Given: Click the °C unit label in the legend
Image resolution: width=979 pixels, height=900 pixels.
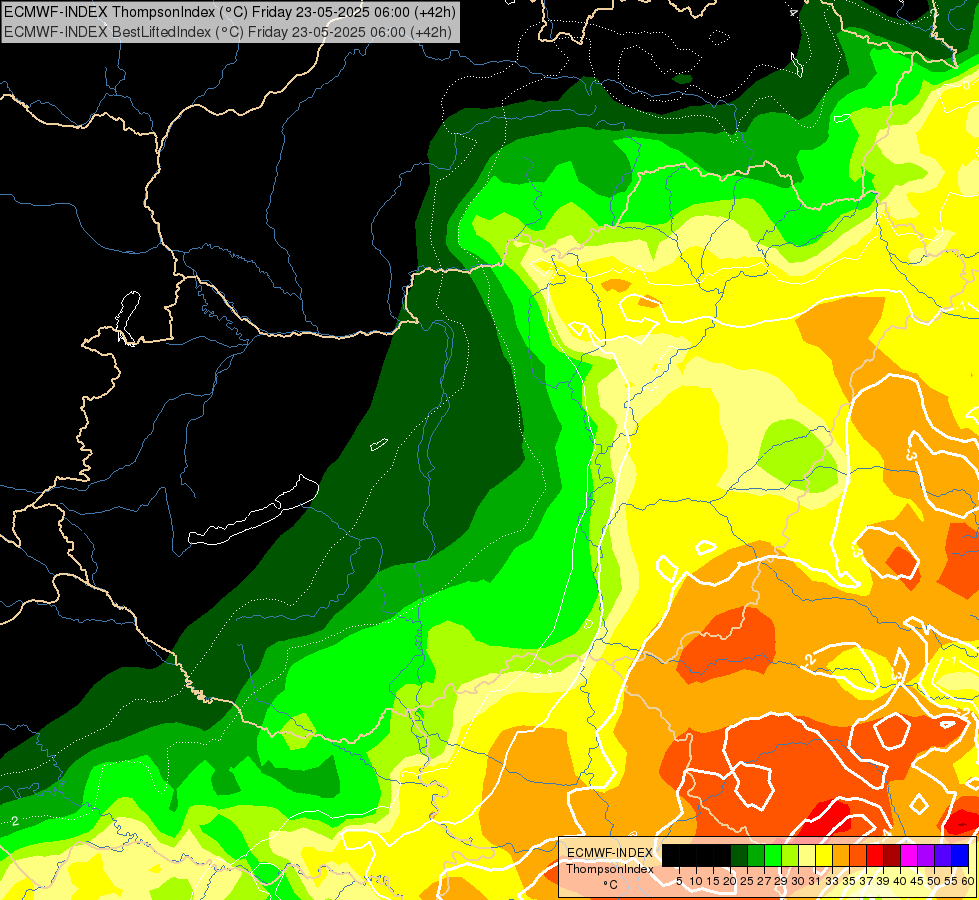Looking at the screenshot, I should click(x=611, y=884).
